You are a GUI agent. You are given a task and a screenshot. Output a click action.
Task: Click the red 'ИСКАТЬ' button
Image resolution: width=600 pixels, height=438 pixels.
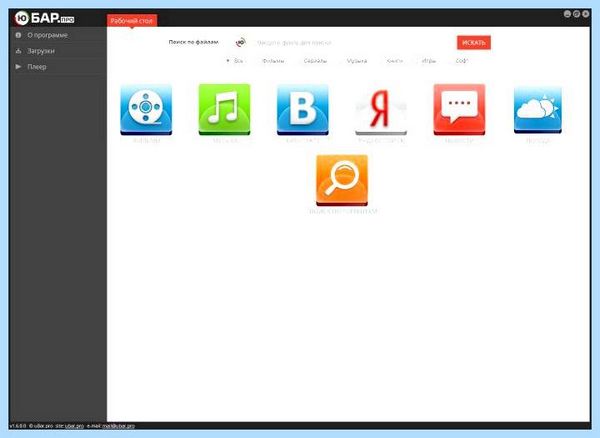(x=474, y=42)
